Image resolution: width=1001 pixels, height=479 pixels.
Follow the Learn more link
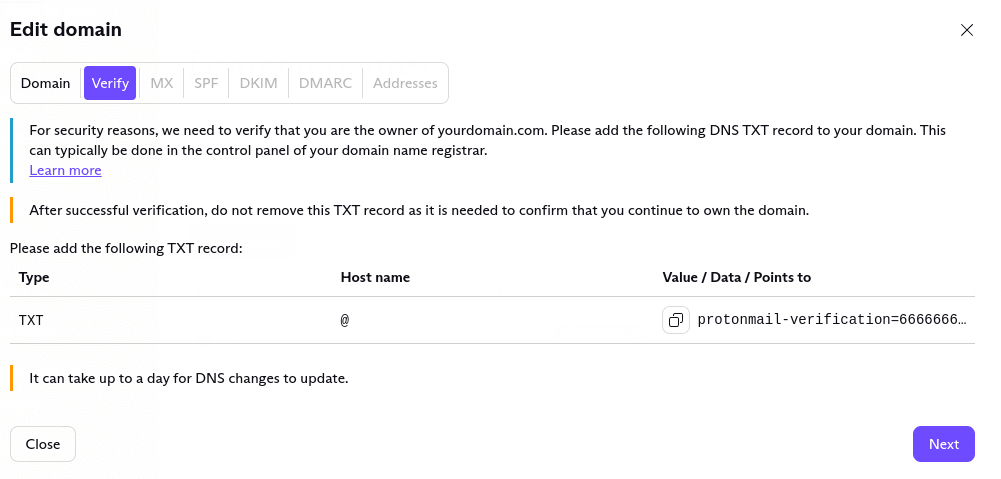(65, 170)
